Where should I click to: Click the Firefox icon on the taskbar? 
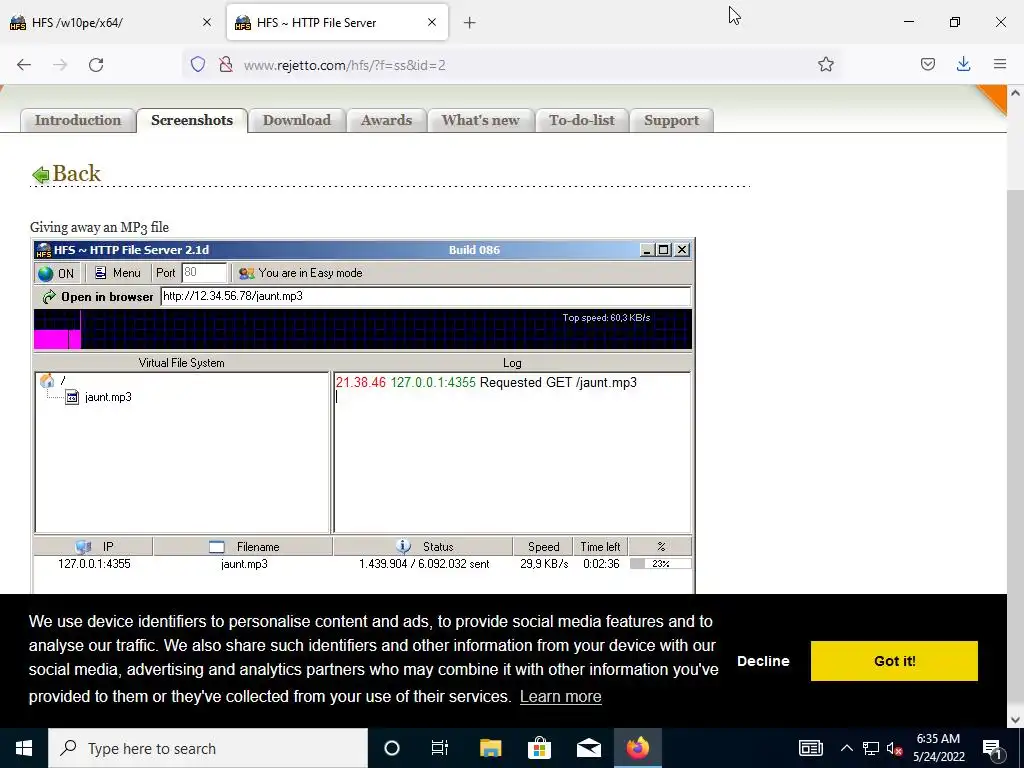(638, 748)
